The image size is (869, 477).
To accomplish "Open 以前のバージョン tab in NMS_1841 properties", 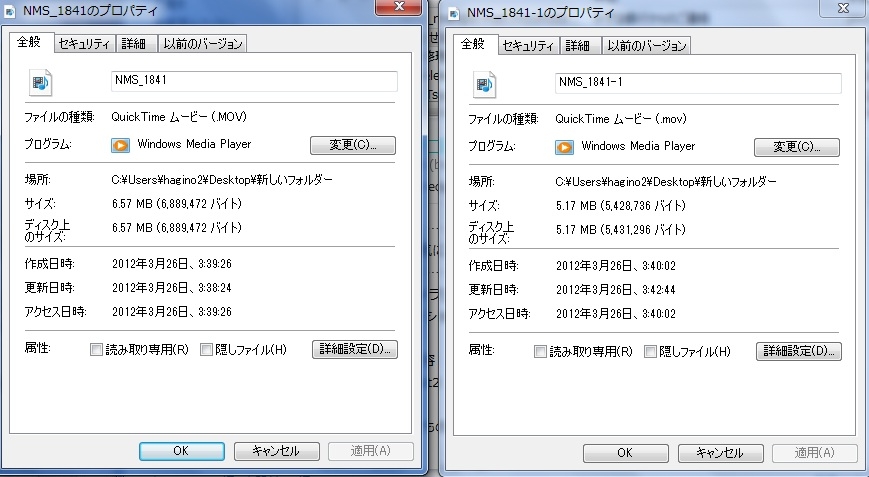I will (202, 44).
